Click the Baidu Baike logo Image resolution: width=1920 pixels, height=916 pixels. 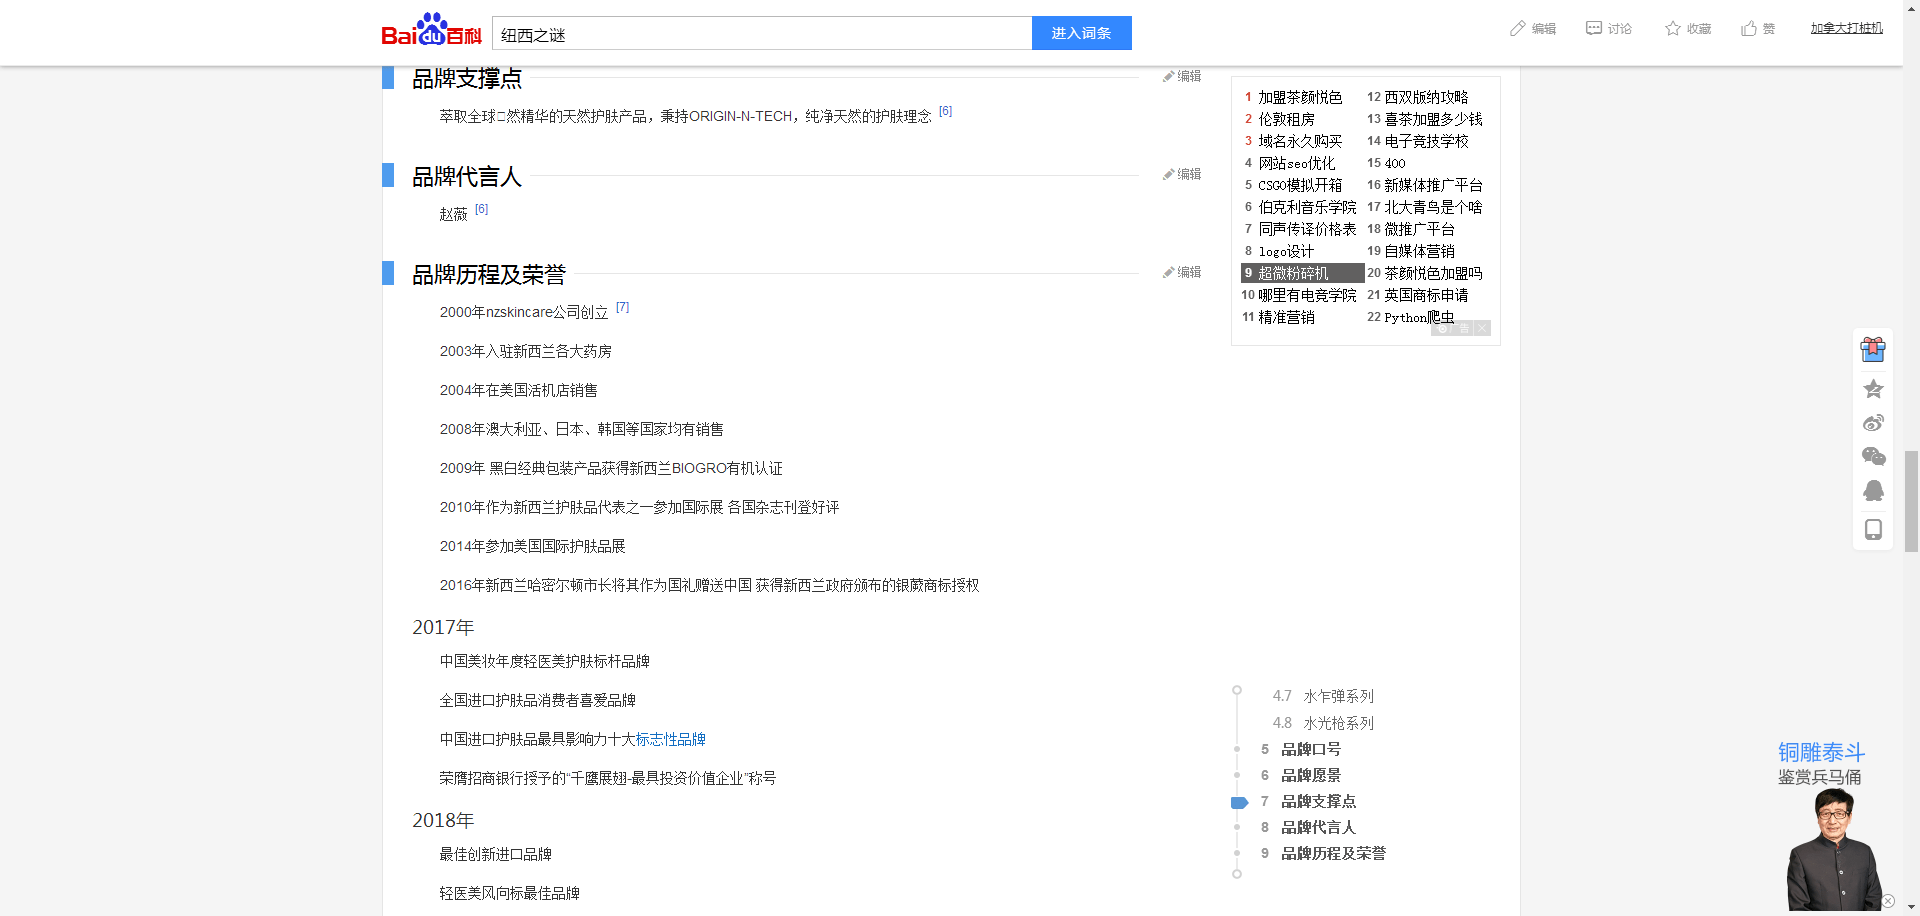coord(431,31)
